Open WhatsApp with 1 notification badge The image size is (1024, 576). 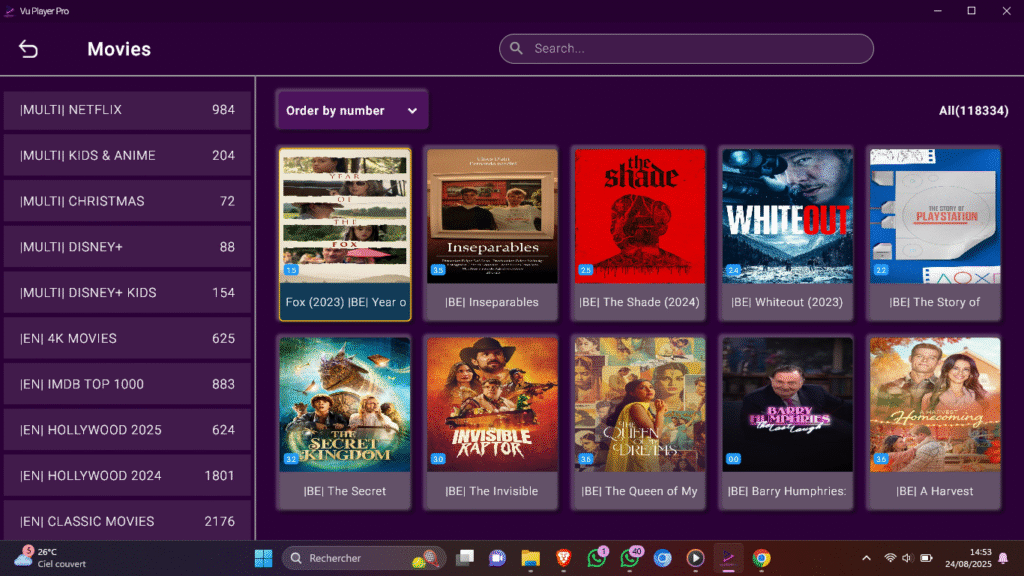[597, 557]
